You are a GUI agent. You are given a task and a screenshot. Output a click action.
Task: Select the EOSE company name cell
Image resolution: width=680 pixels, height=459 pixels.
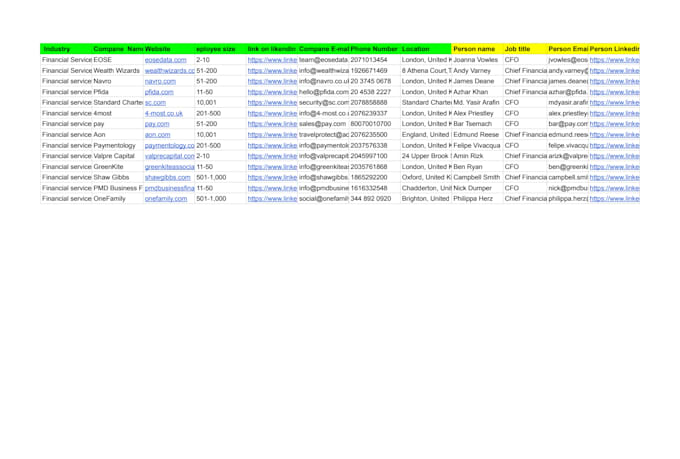(x=118, y=60)
